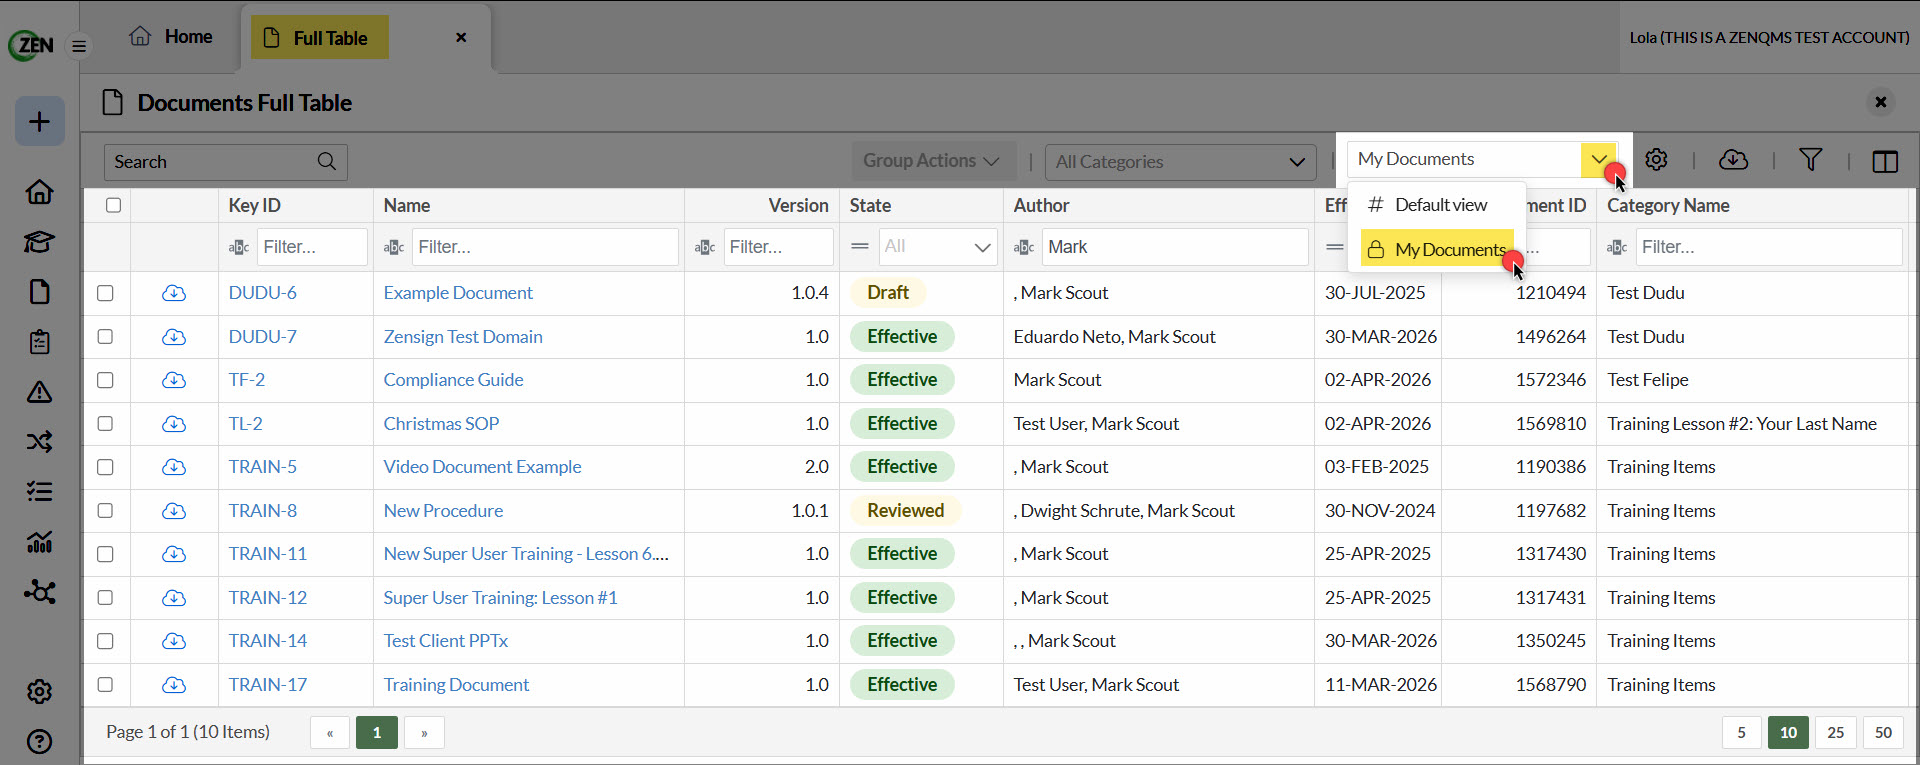Open the training graduation cap icon

coord(40,242)
